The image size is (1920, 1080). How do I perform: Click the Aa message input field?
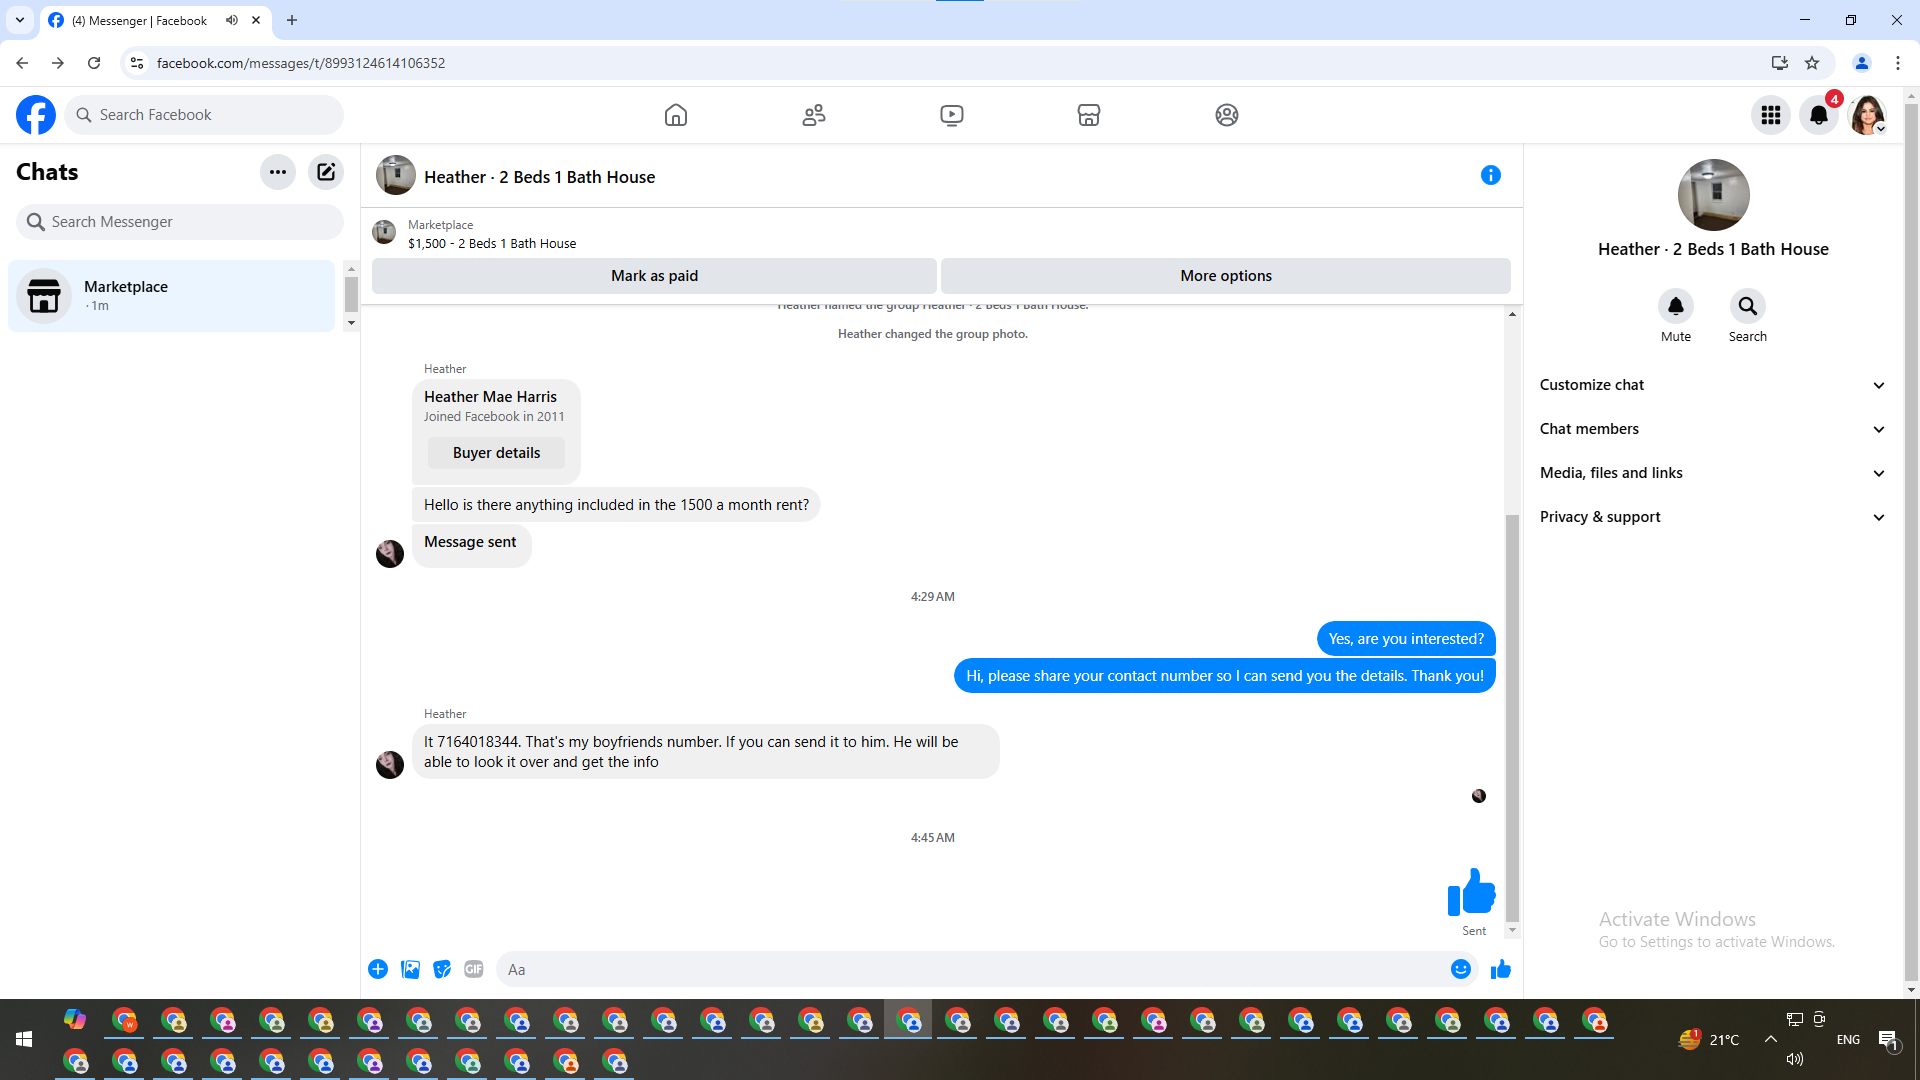point(970,969)
